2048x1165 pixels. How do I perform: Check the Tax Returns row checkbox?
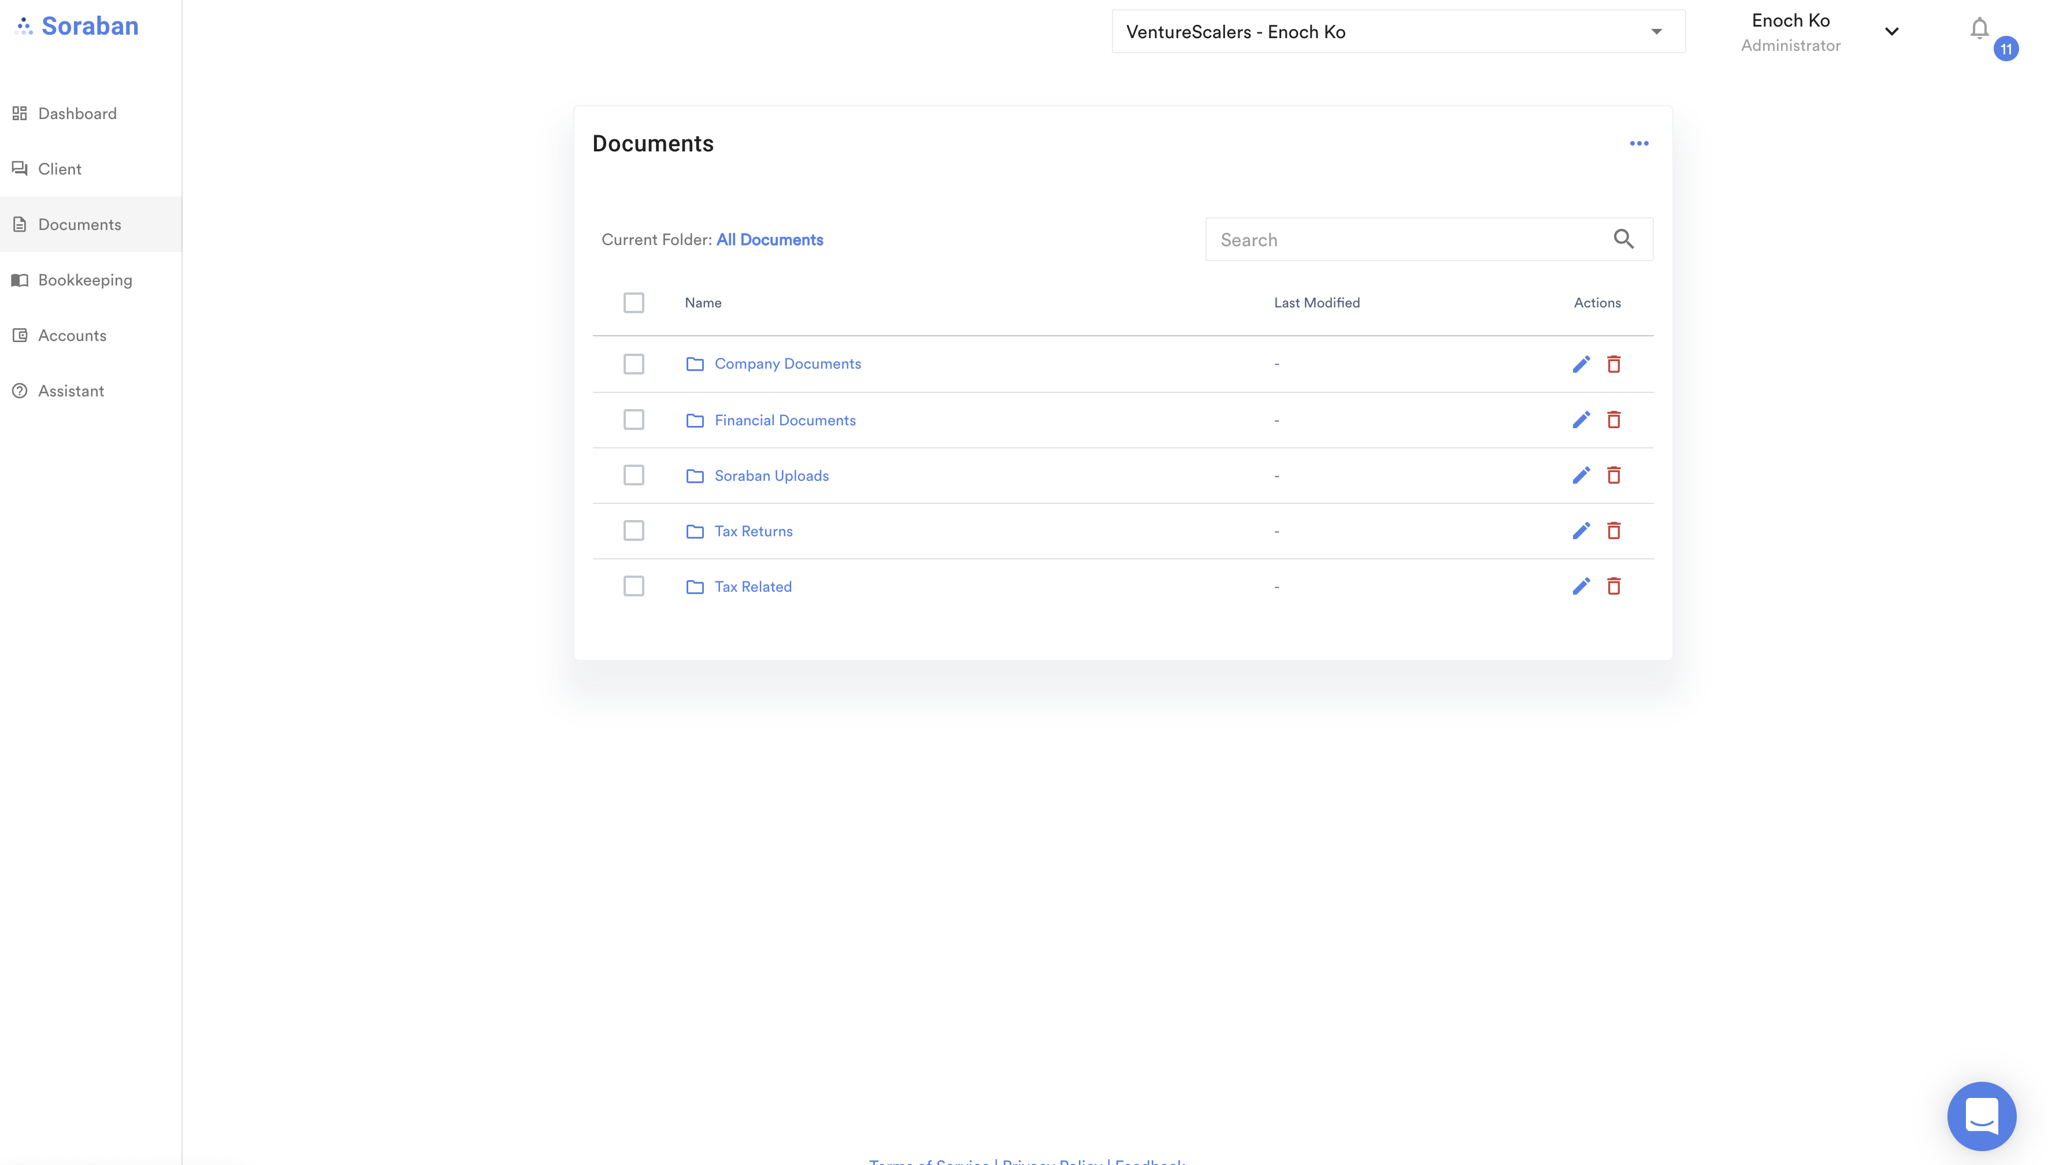coord(634,531)
